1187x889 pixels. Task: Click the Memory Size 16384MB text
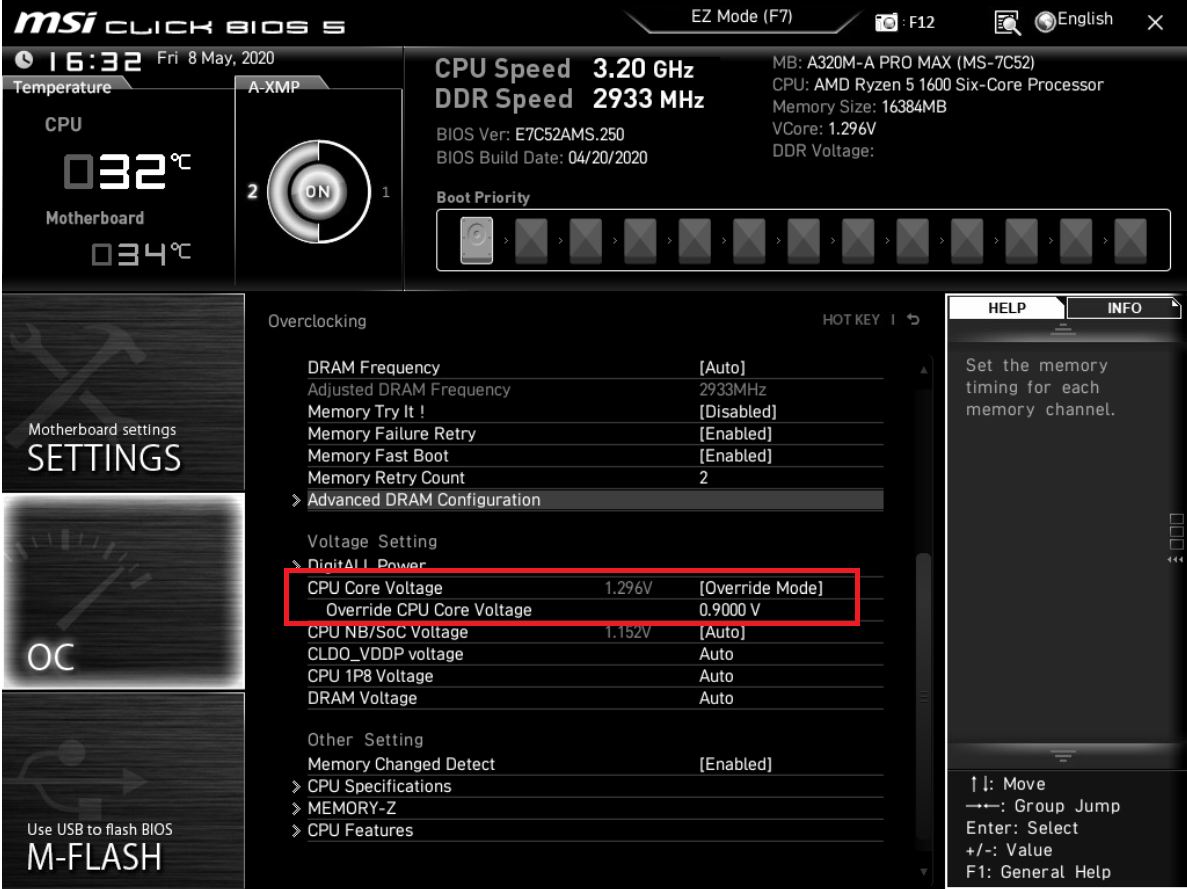(x=859, y=107)
